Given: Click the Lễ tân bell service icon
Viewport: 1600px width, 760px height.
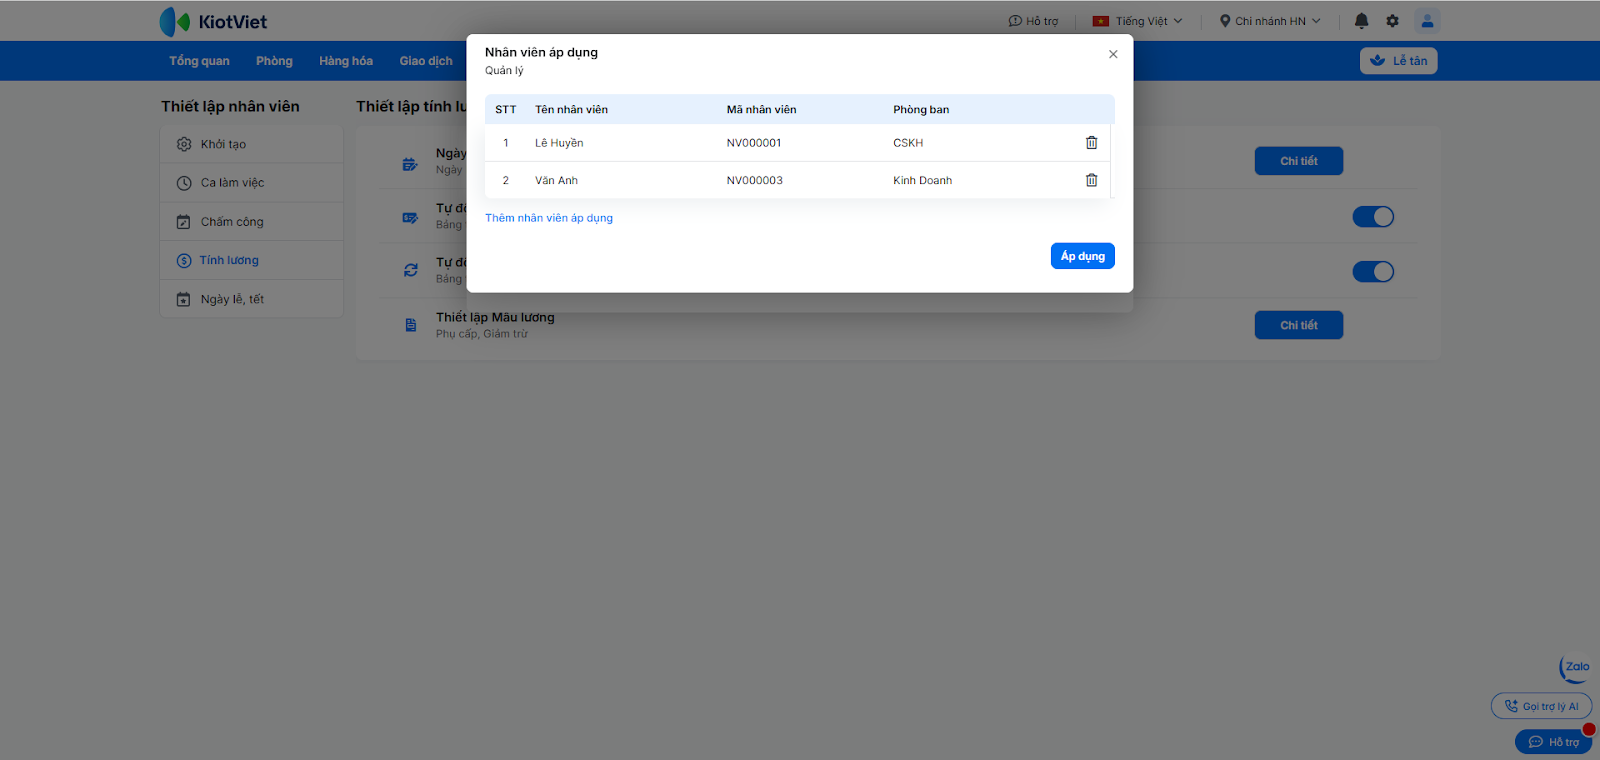Looking at the screenshot, I should (x=1378, y=61).
